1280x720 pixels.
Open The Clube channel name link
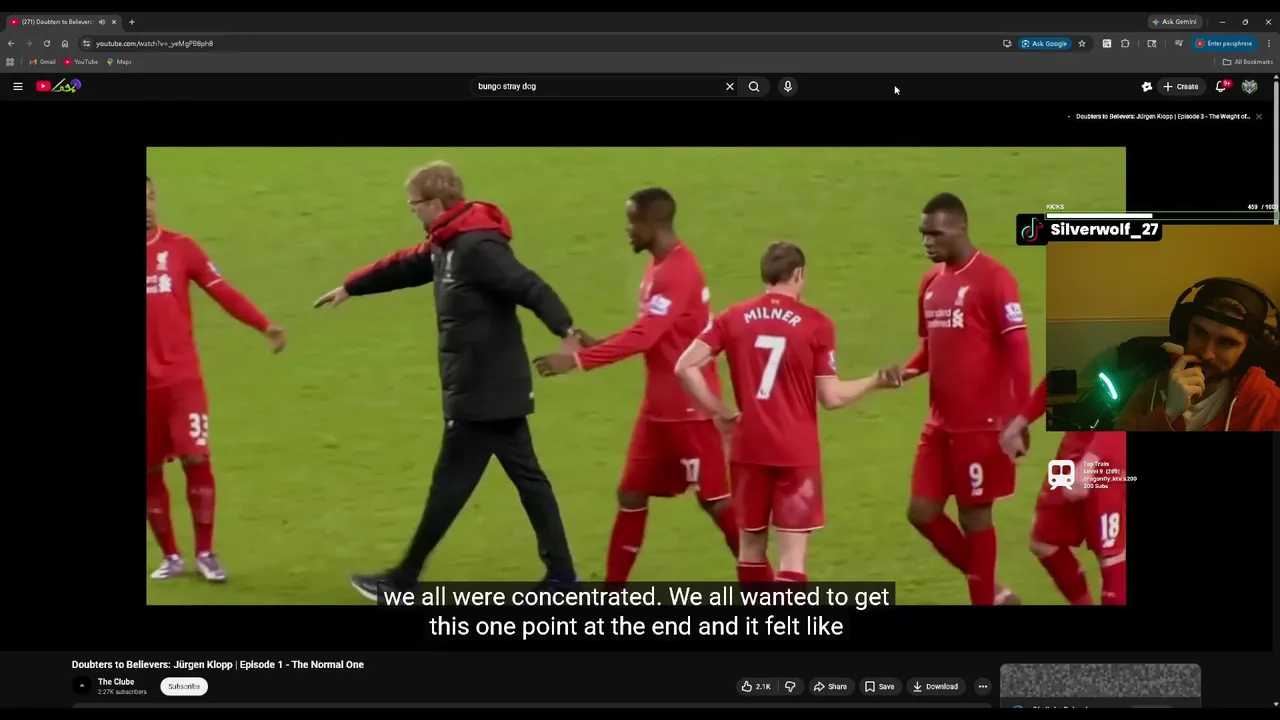click(x=116, y=682)
